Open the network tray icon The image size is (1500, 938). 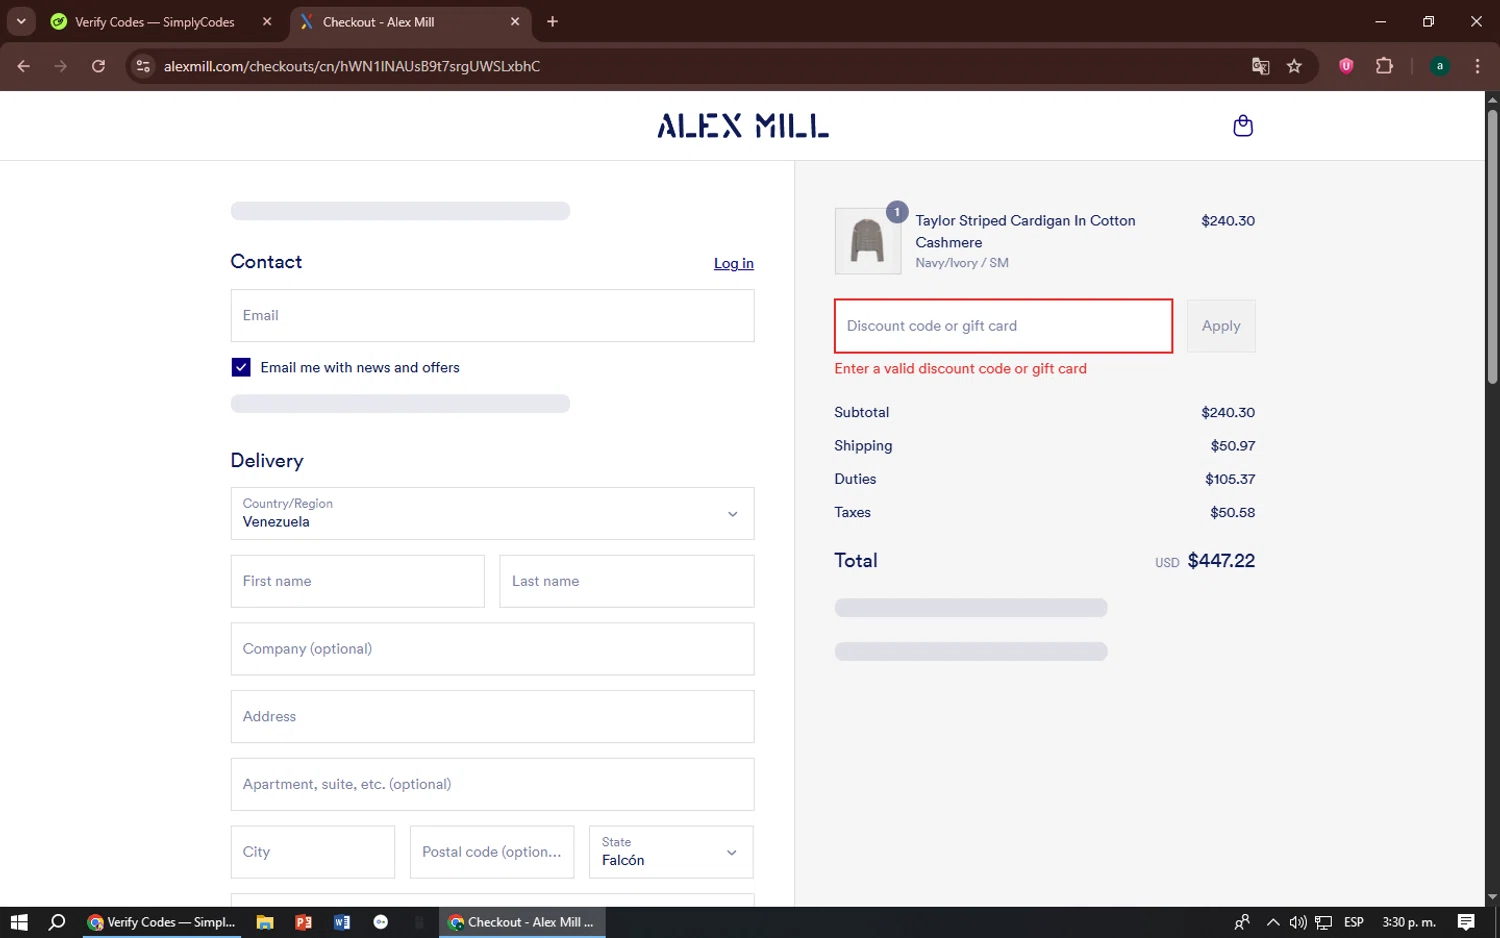1323,922
